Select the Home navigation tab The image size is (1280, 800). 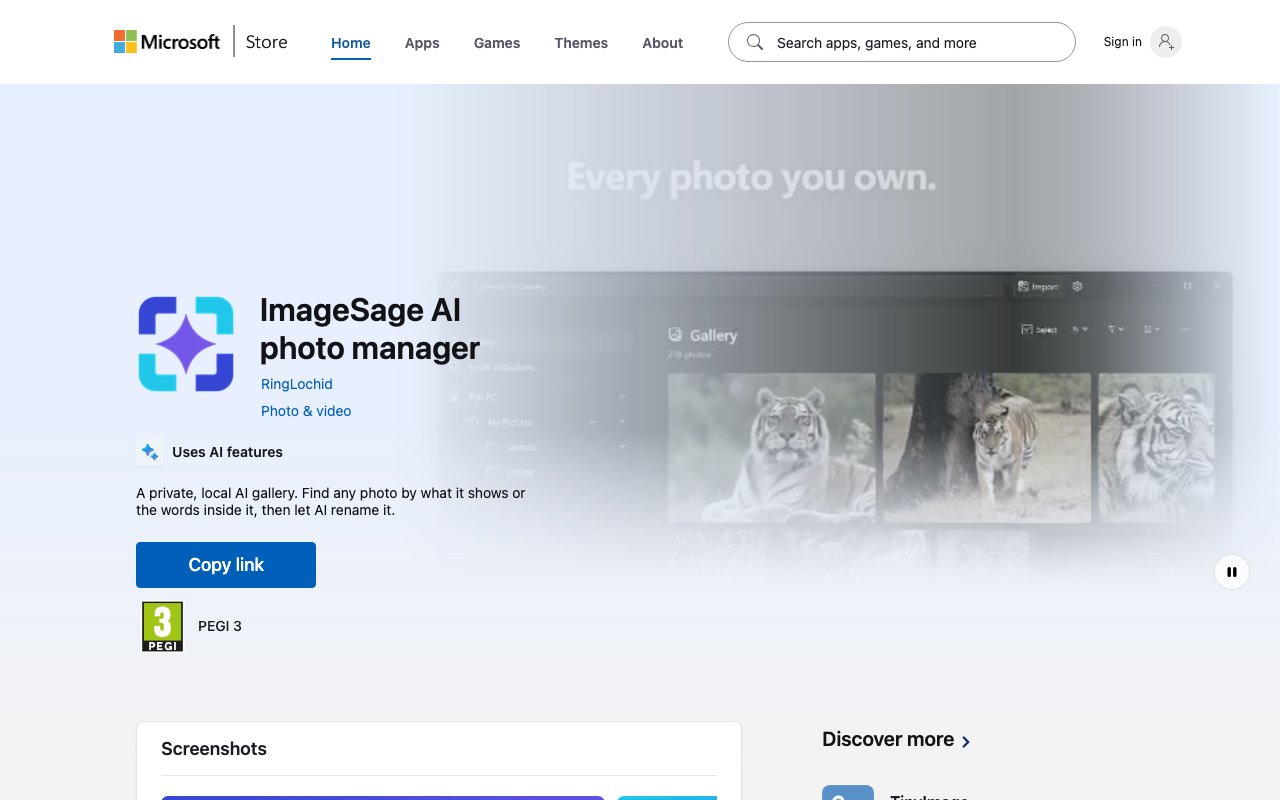(x=351, y=43)
